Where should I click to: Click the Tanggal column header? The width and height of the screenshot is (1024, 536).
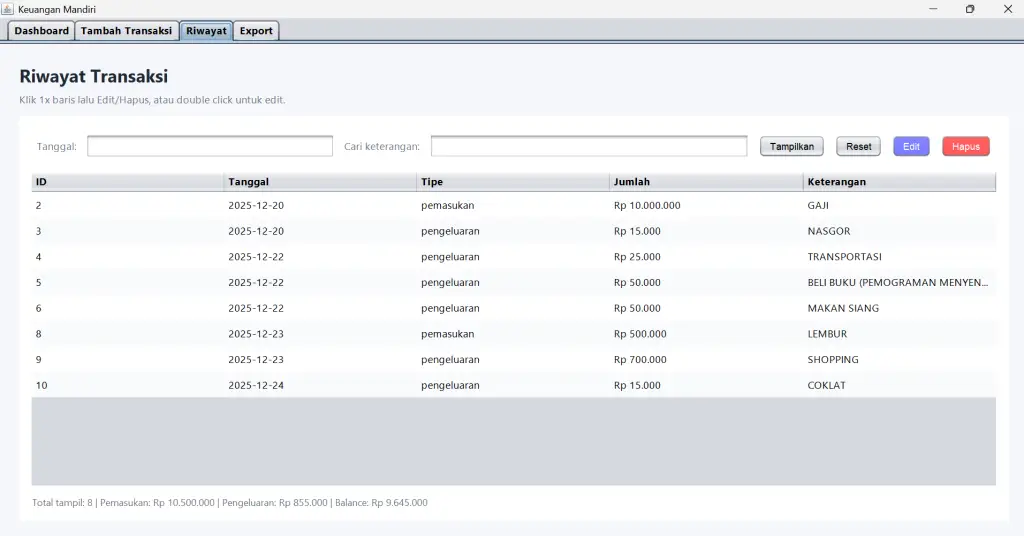pos(320,182)
